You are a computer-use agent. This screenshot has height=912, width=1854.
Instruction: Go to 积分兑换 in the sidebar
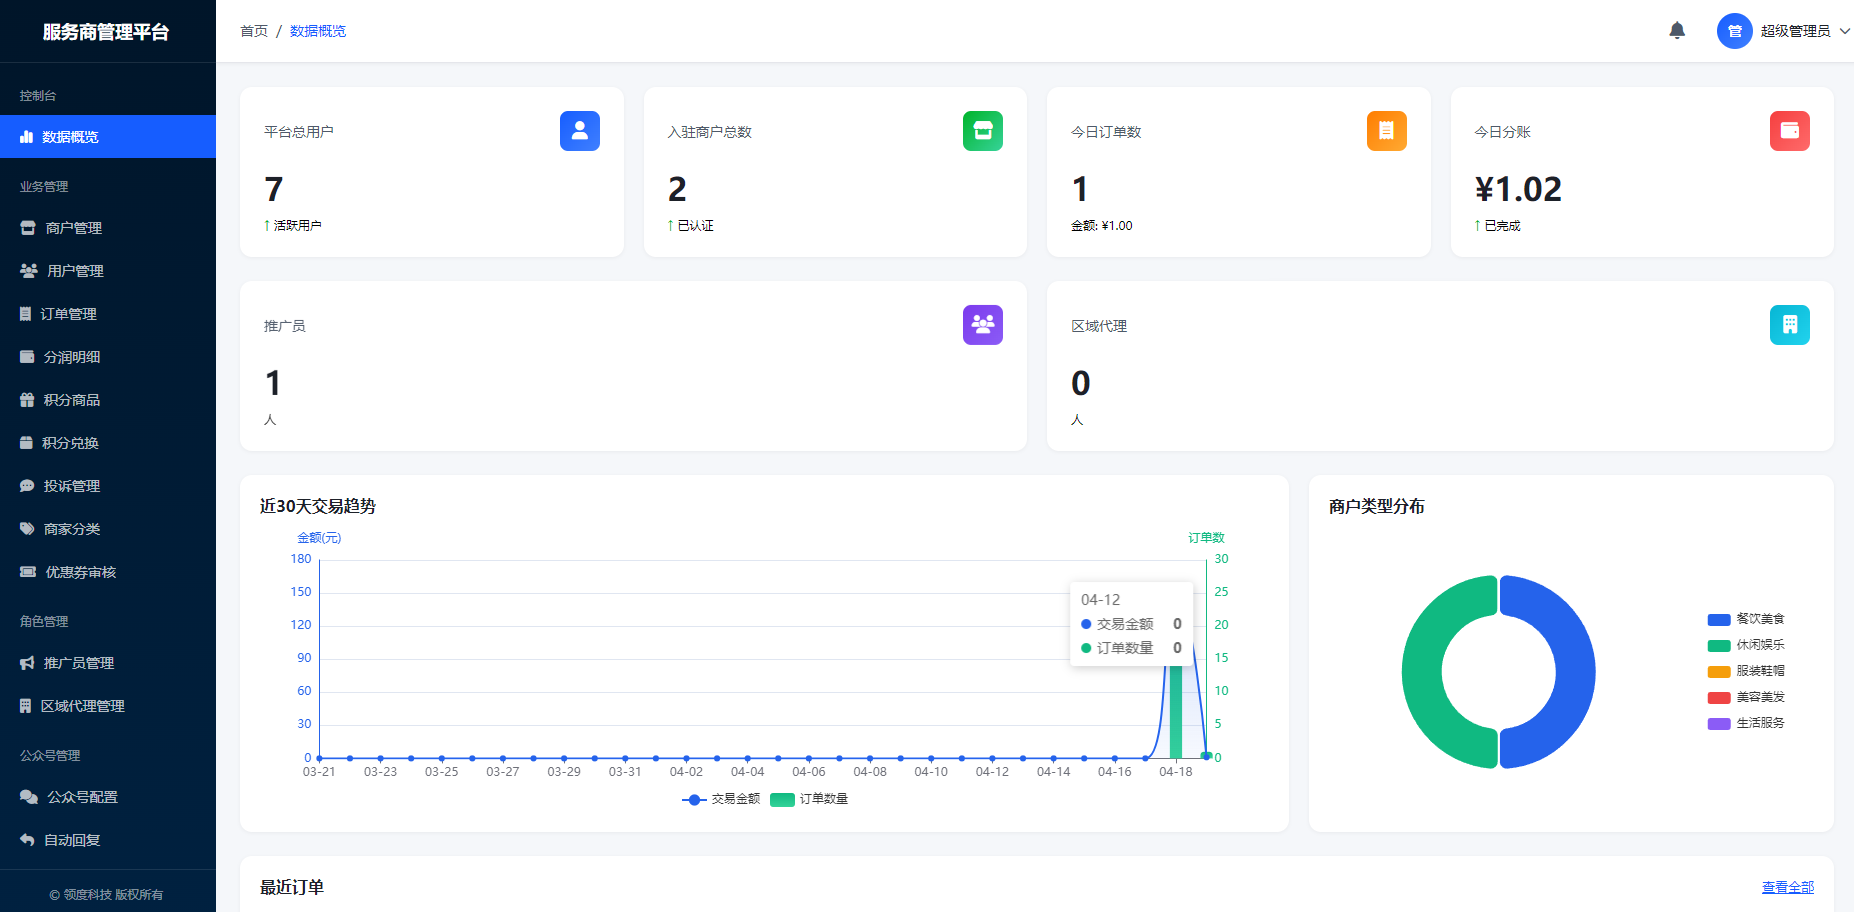click(x=108, y=443)
